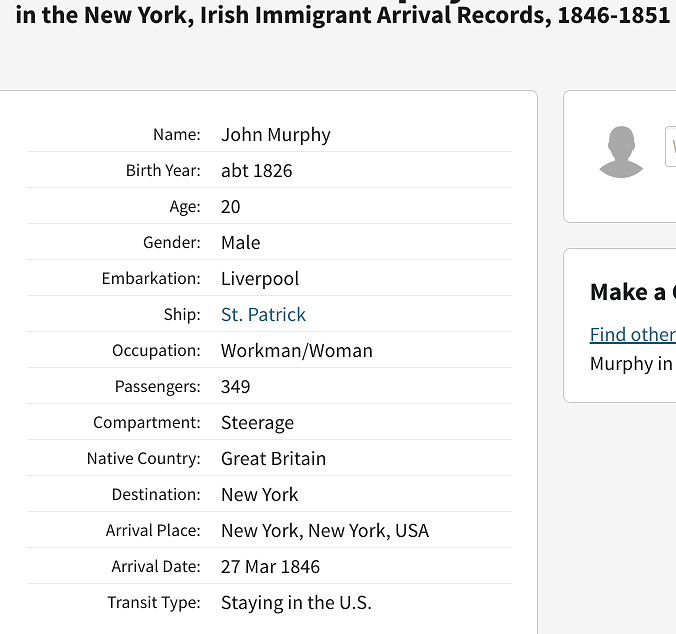Click the age value 20
Screen dimensions: 676x634
click(x=231, y=207)
